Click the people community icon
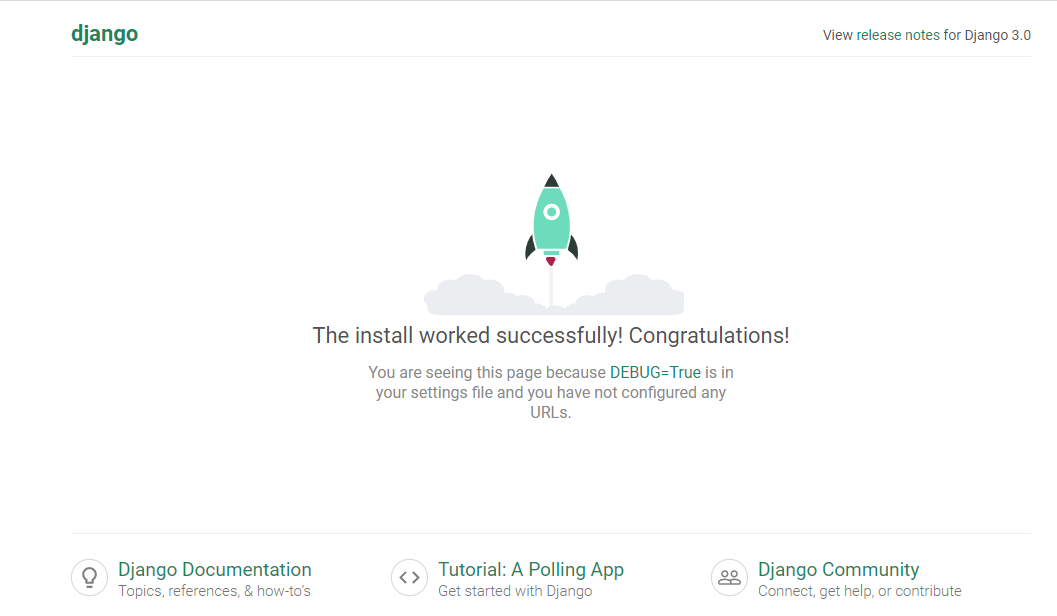Image resolution: width=1057 pixels, height=616 pixels. (729, 578)
